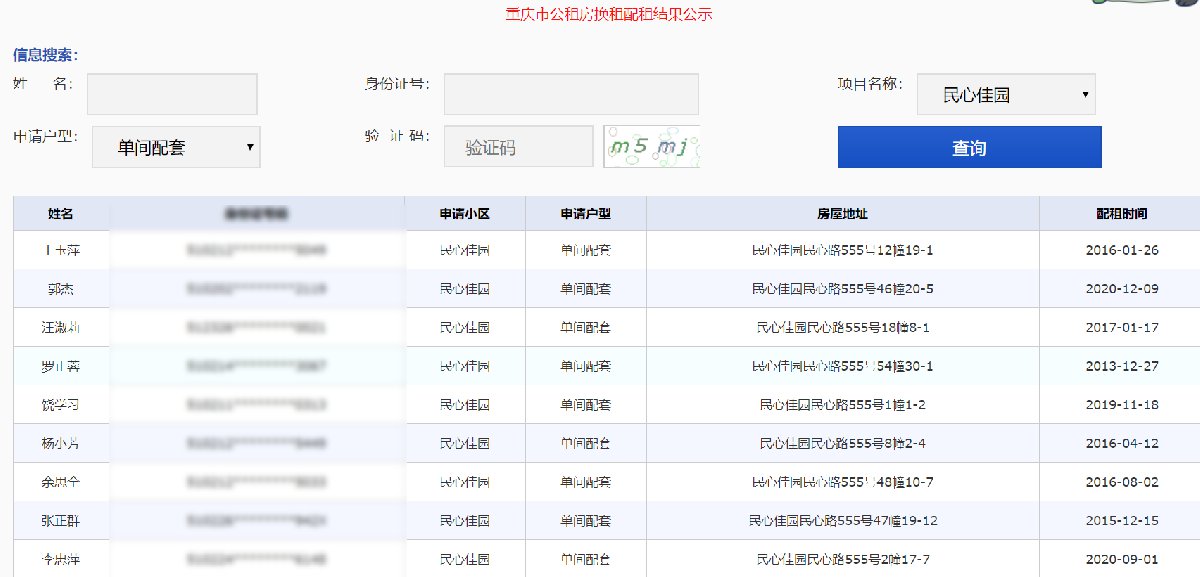The width and height of the screenshot is (1200, 577).
Task: Click the m5mj captcha image to refresh
Action: tap(651, 147)
